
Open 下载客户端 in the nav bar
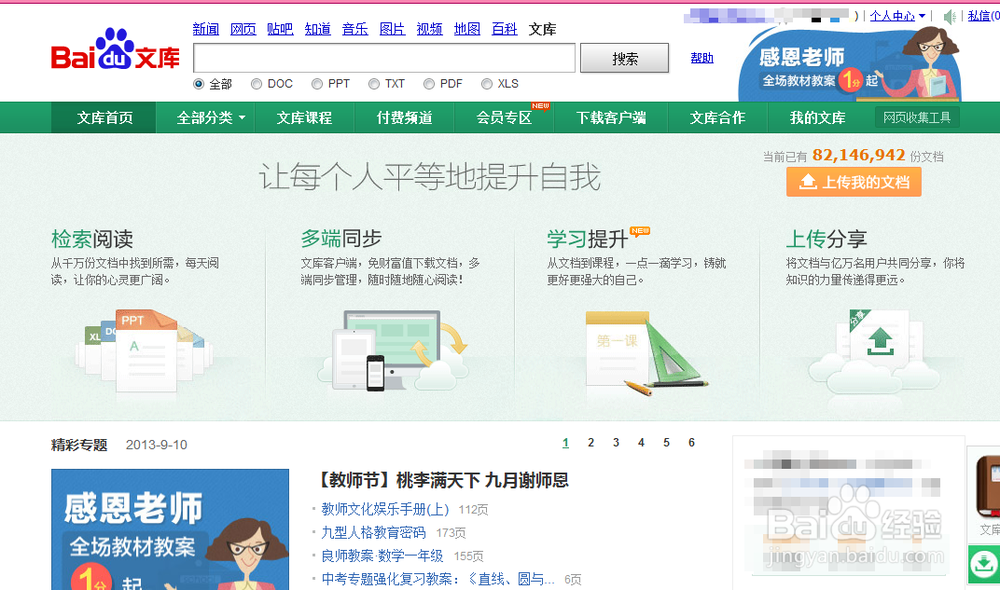tap(611, 117)
